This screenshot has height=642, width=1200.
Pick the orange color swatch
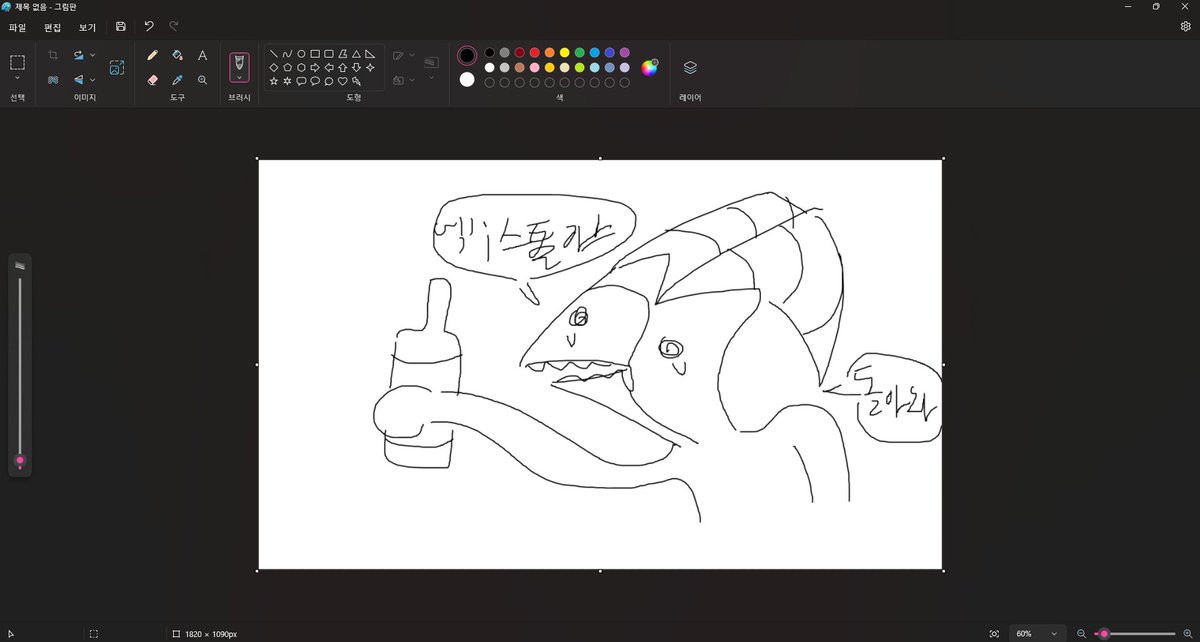[x=550, y=52]
